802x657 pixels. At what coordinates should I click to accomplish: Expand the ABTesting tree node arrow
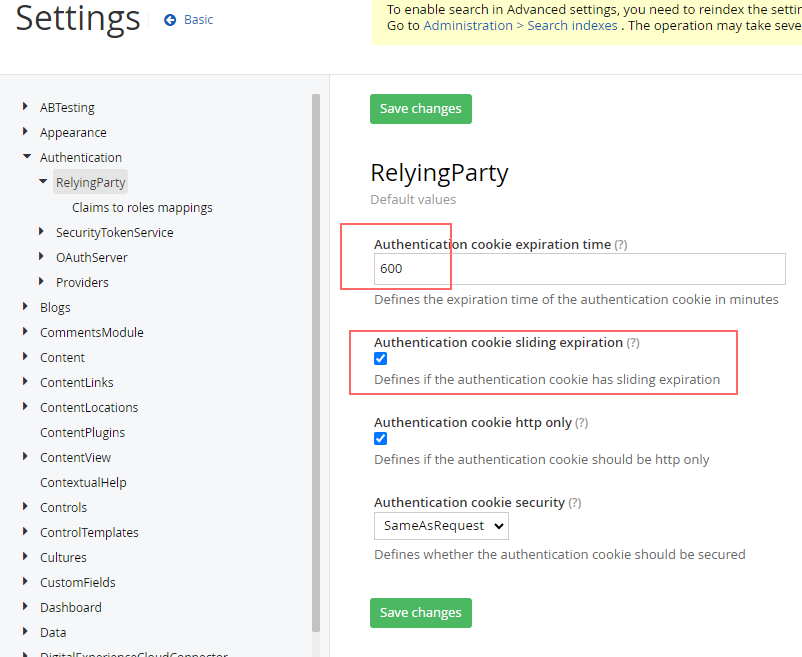click(26, 107)
